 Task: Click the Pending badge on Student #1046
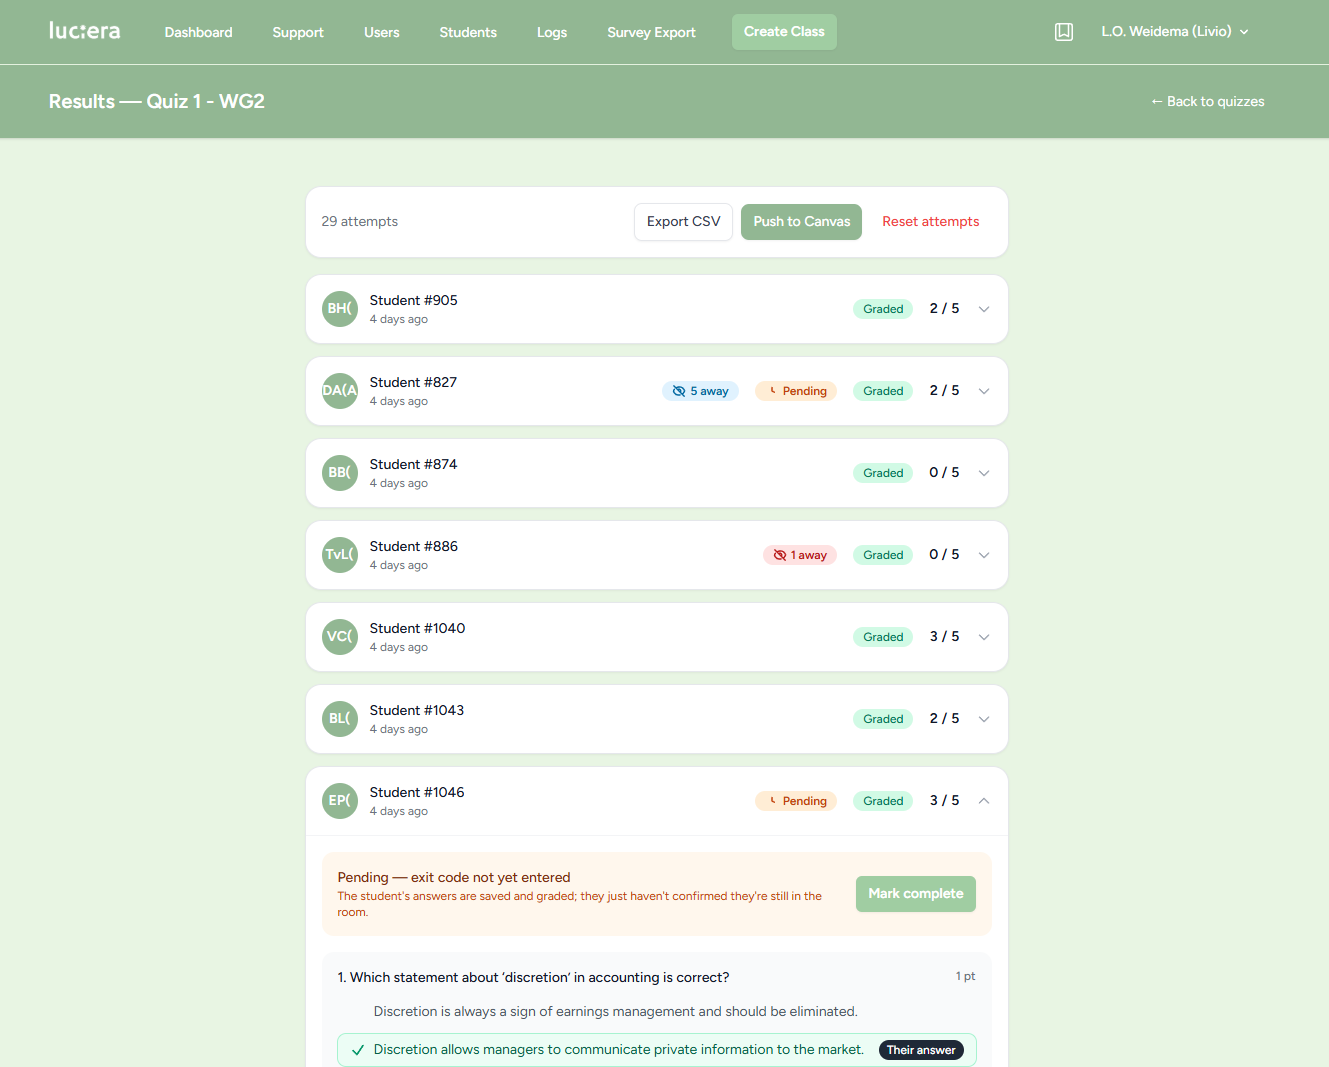[x=796, y=801]
